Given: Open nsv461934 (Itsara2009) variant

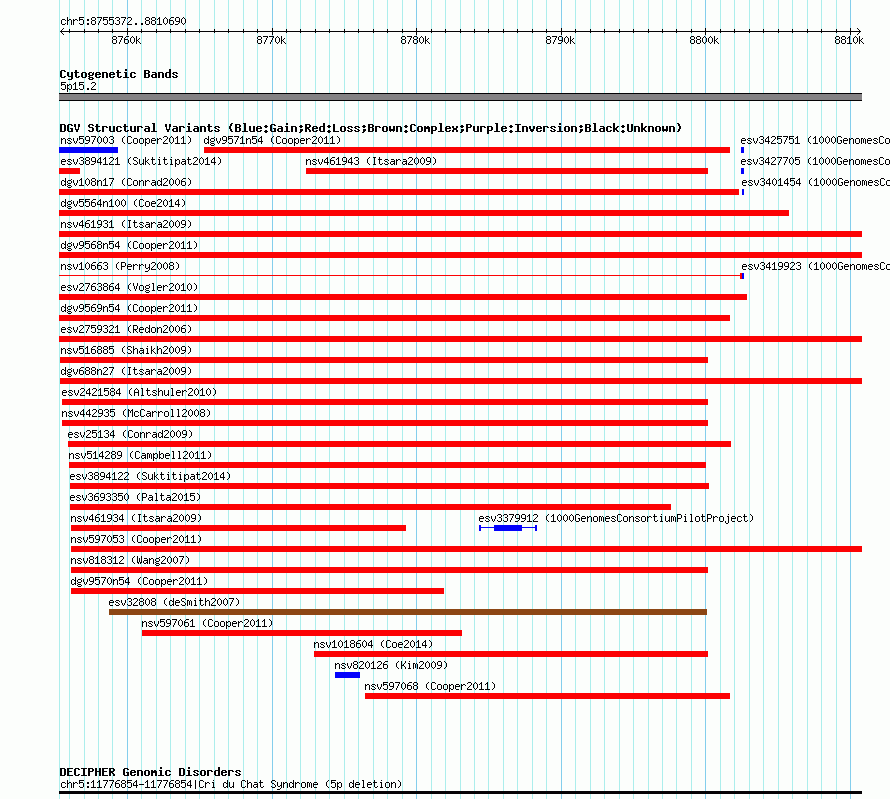Looking at the screenshot, I should (136, 518).
